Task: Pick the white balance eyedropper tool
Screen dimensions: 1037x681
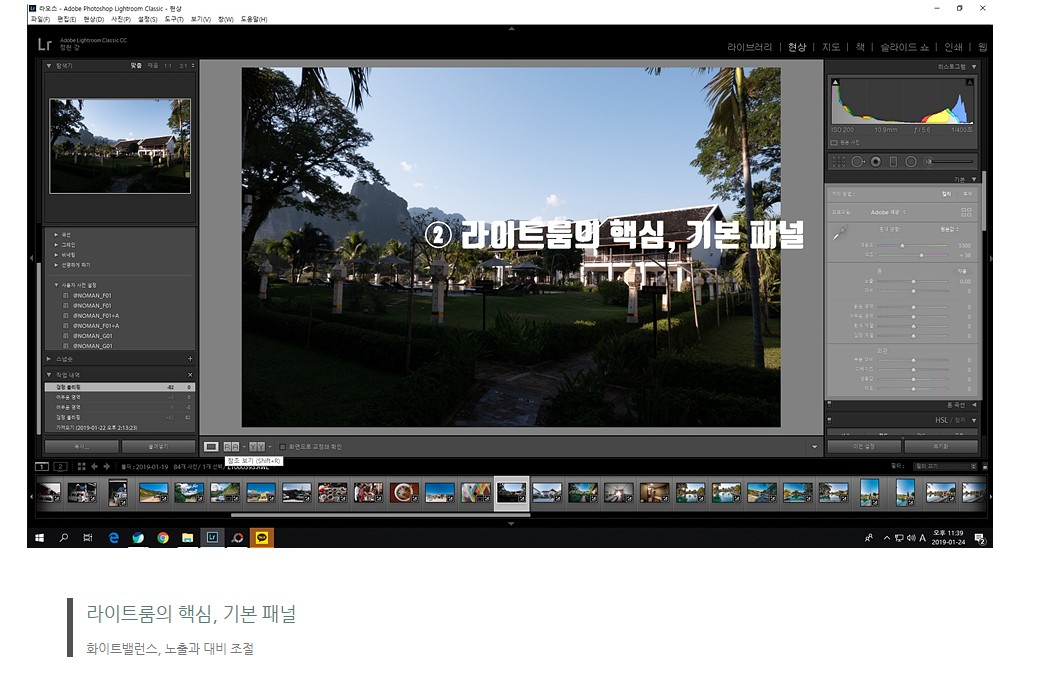Action: pos(840,233)
